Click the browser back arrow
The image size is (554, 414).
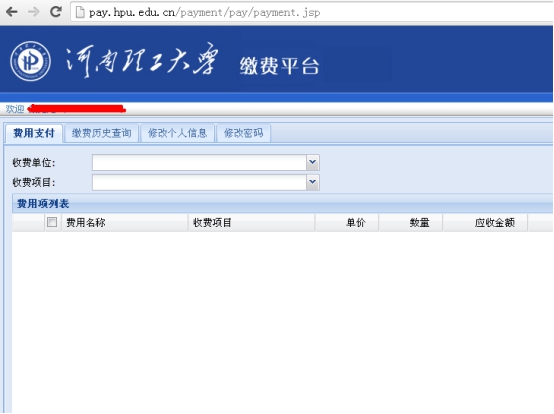[x=12, y=12]
